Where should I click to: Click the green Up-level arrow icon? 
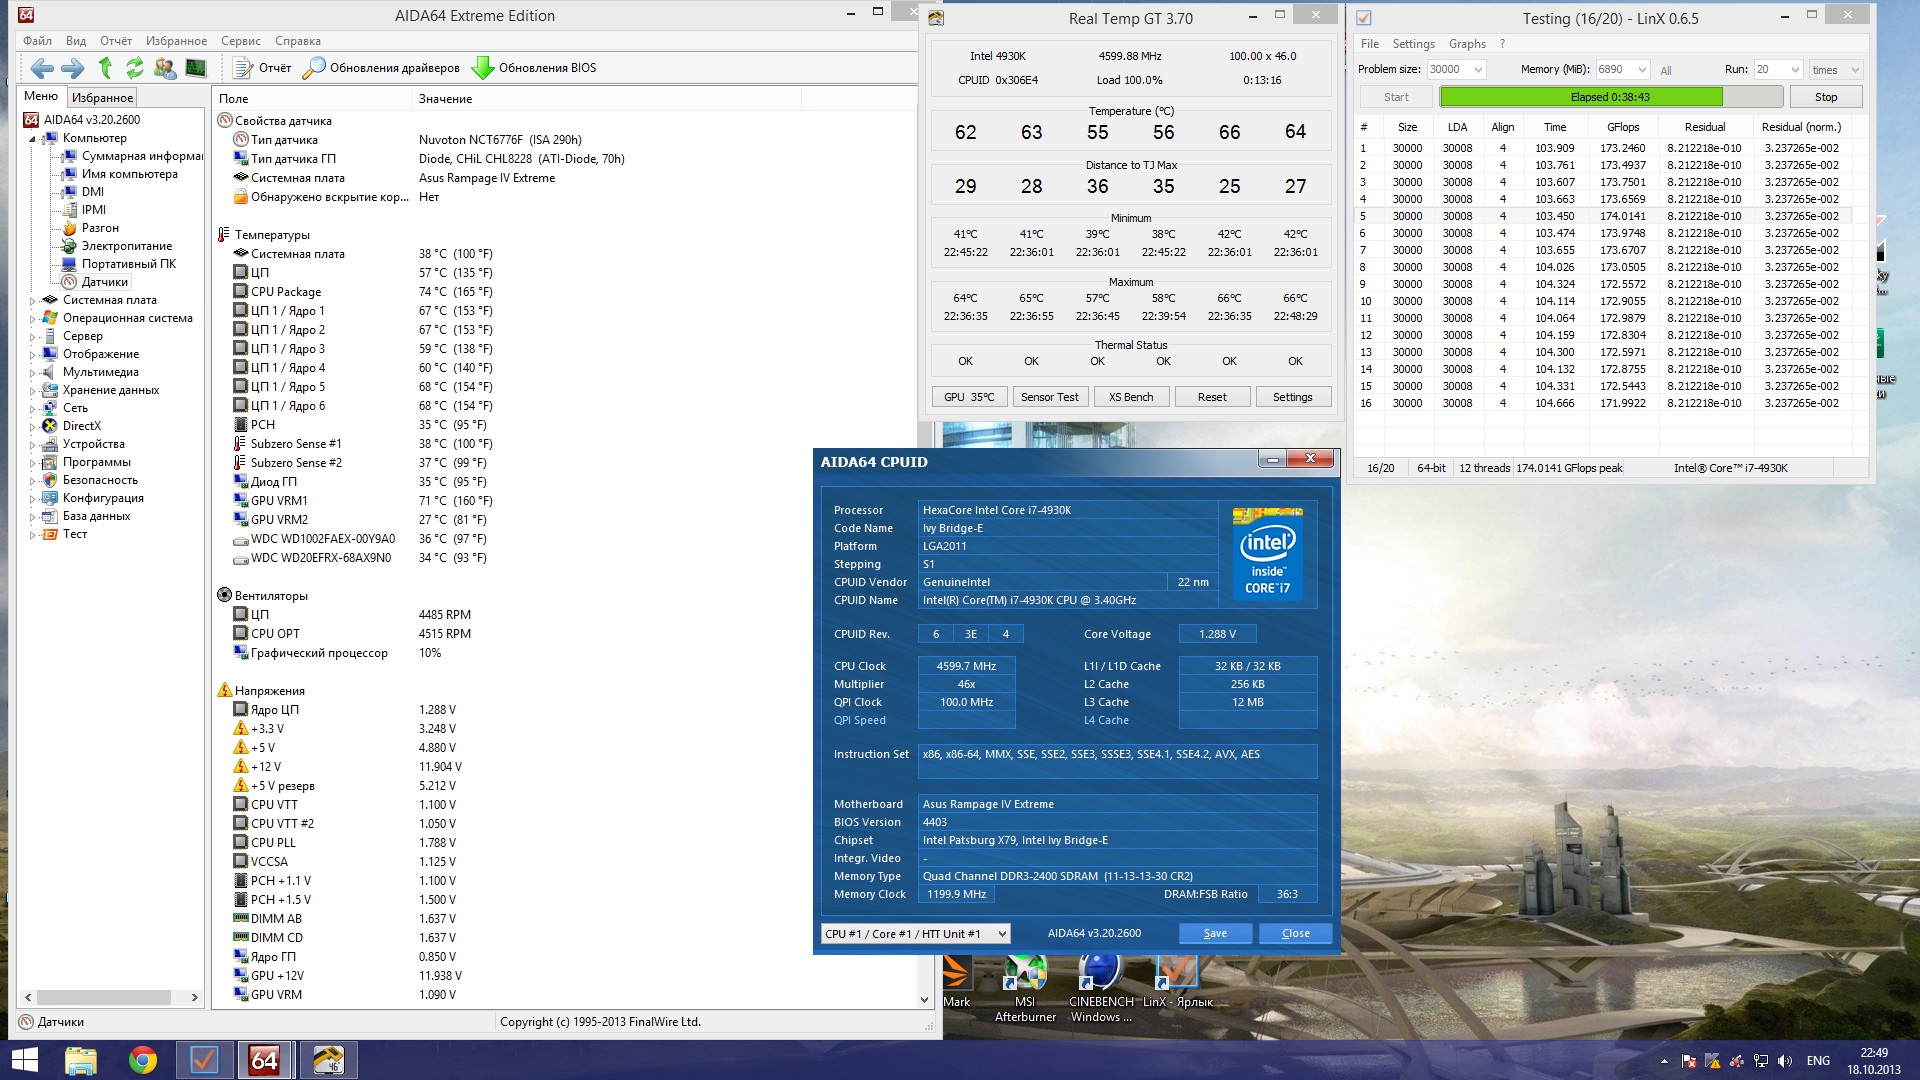[105, 68]
